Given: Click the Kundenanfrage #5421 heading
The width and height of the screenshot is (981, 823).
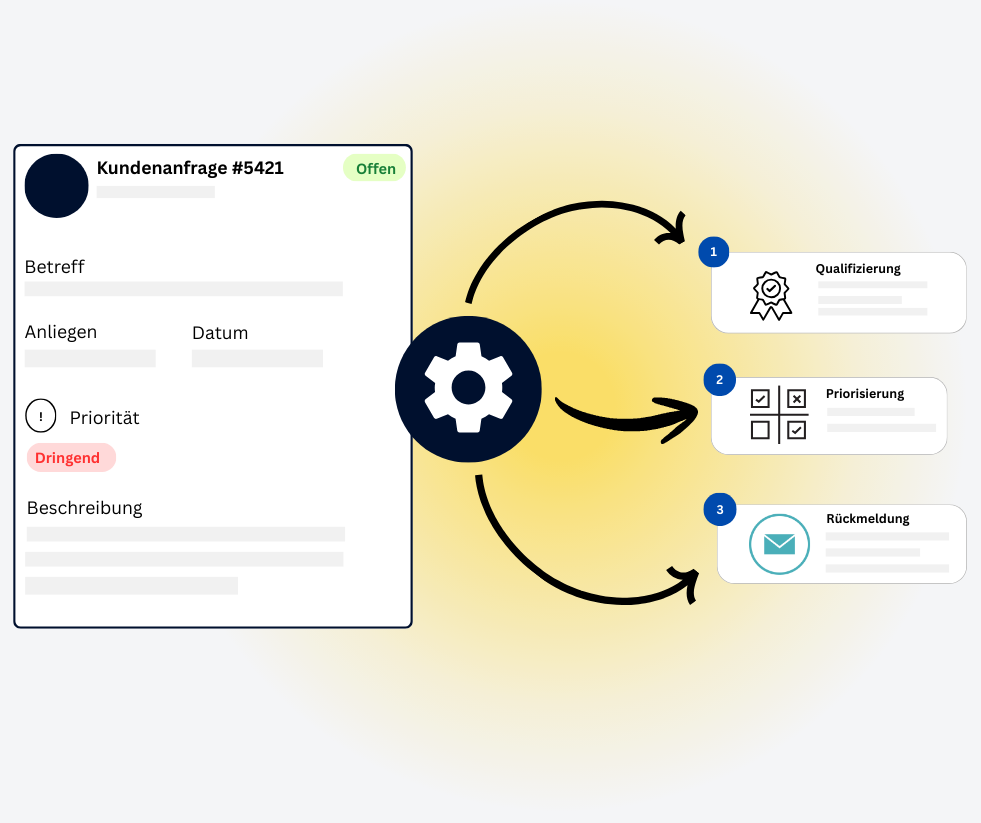Looking at the screenshot, I should [190, 168].
